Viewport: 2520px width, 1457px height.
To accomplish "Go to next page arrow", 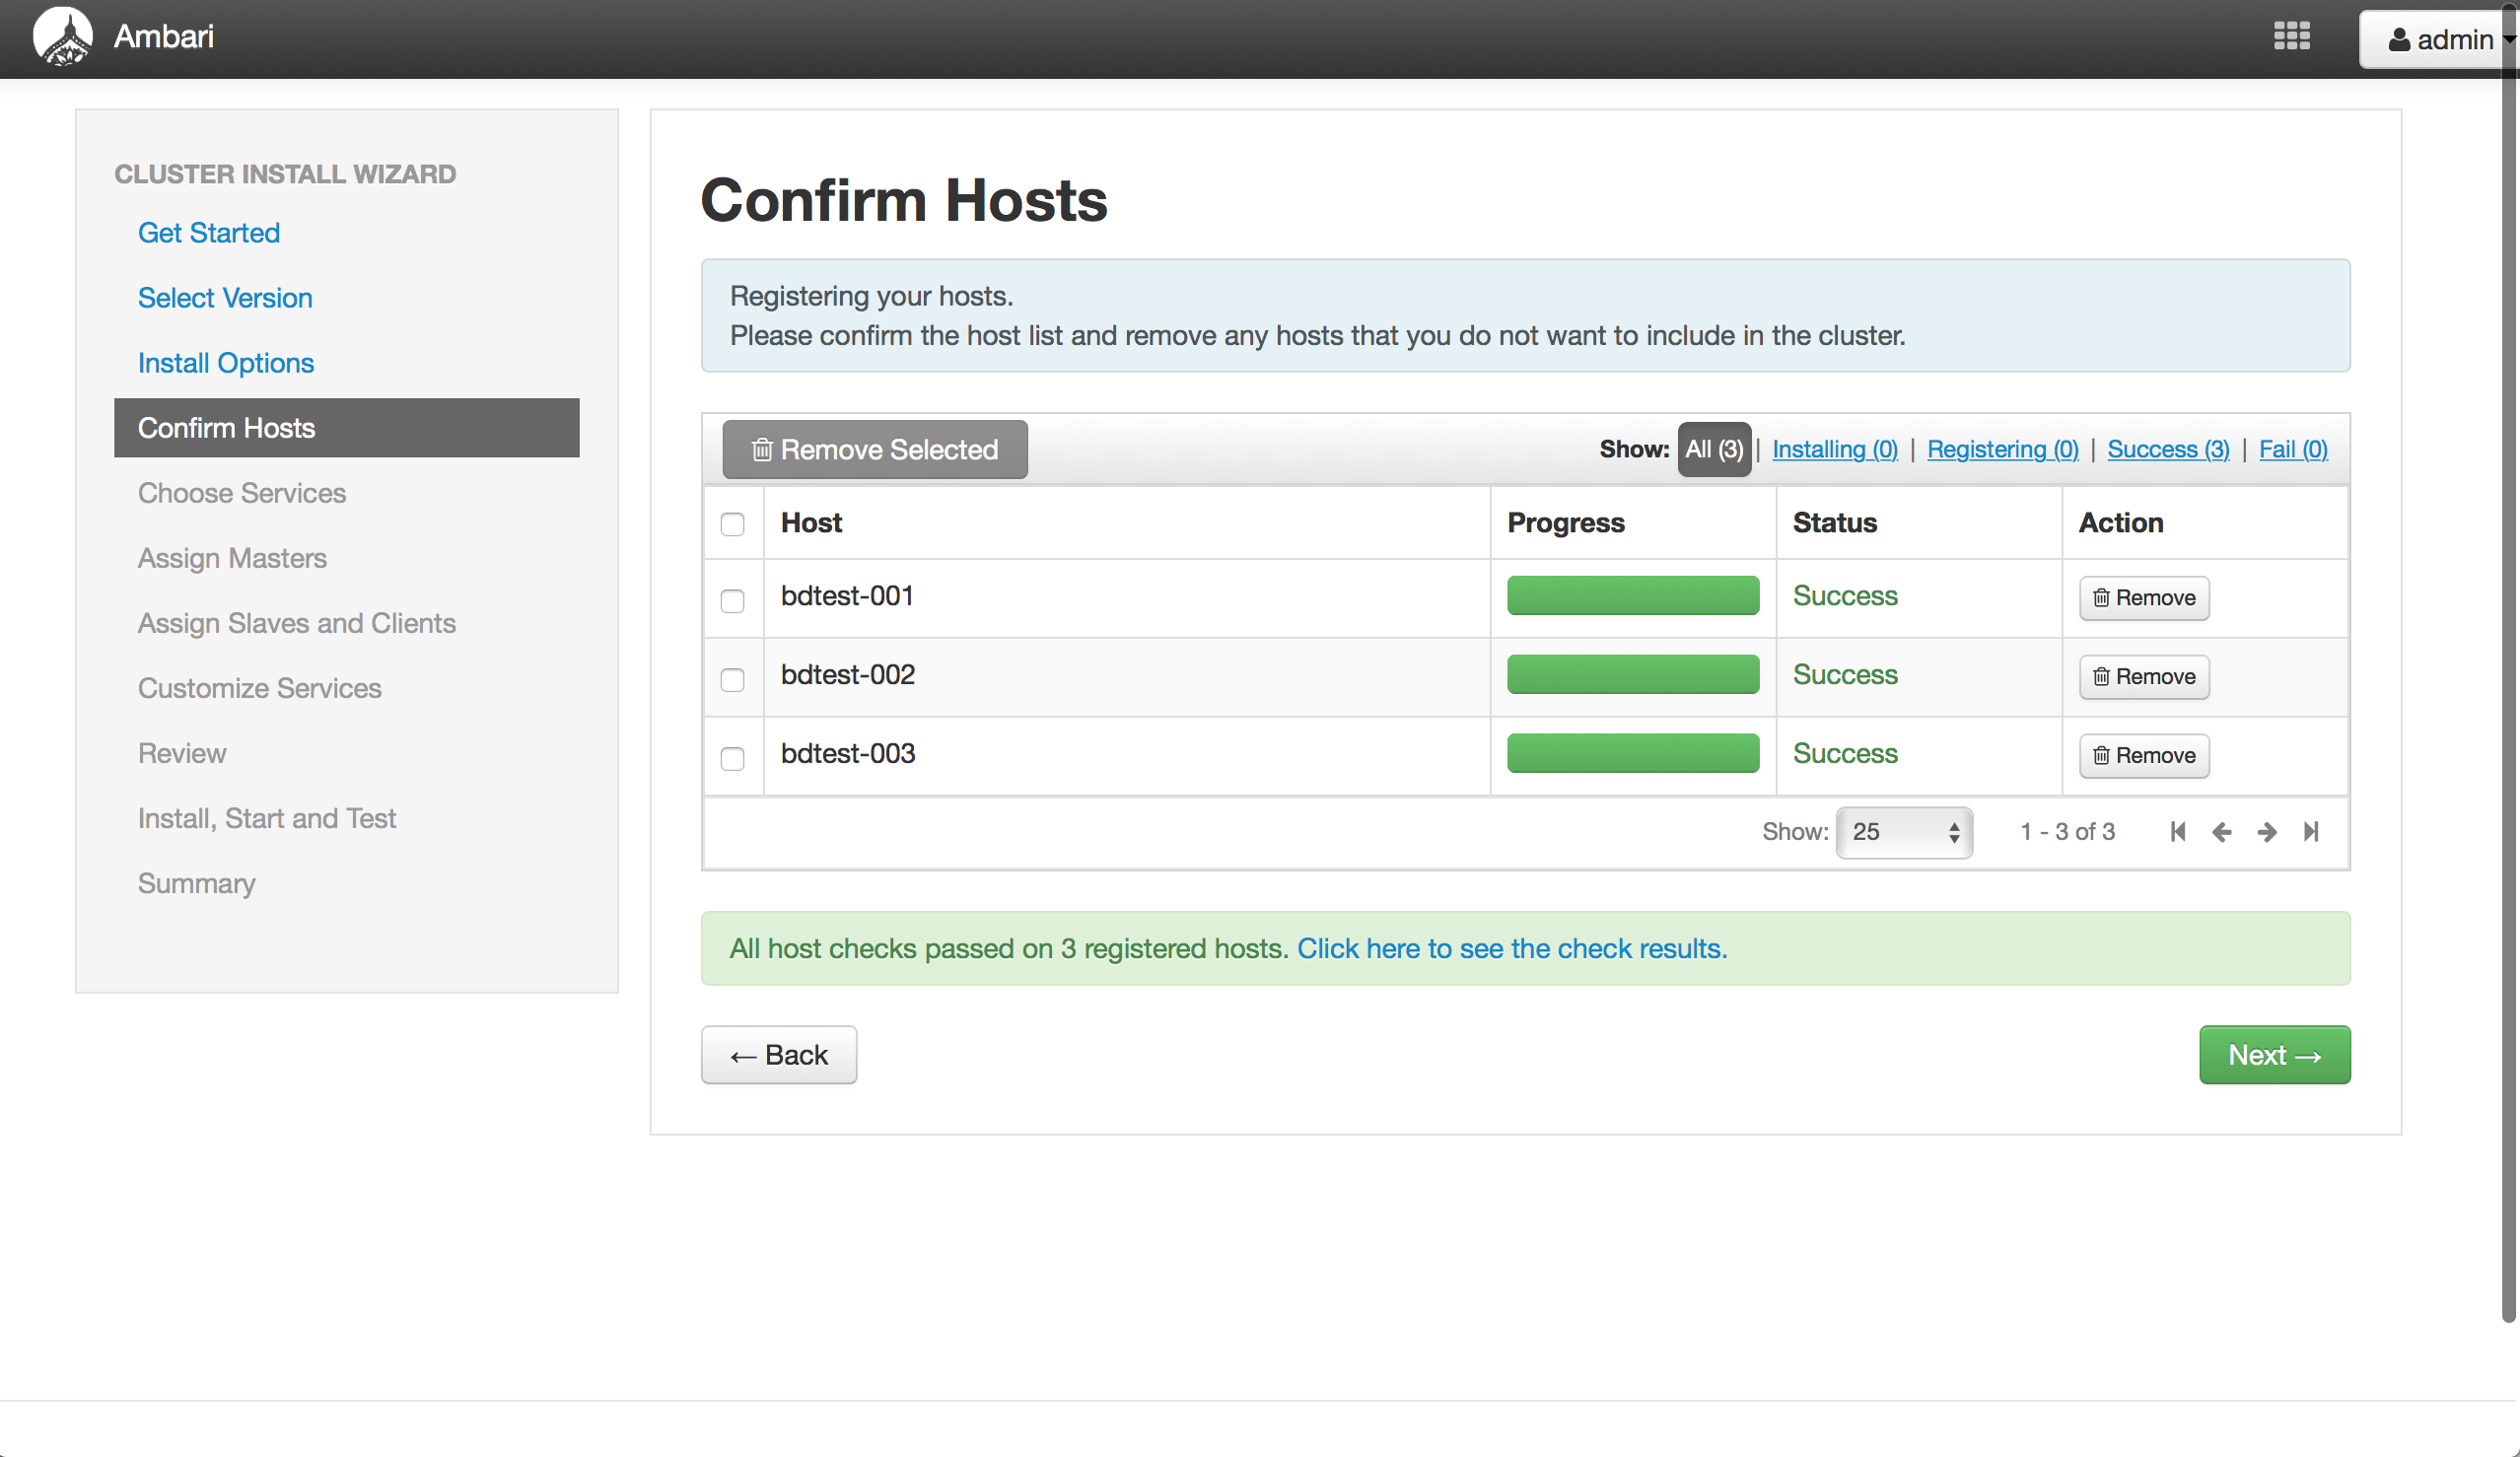I will (x=2267, y=832).
